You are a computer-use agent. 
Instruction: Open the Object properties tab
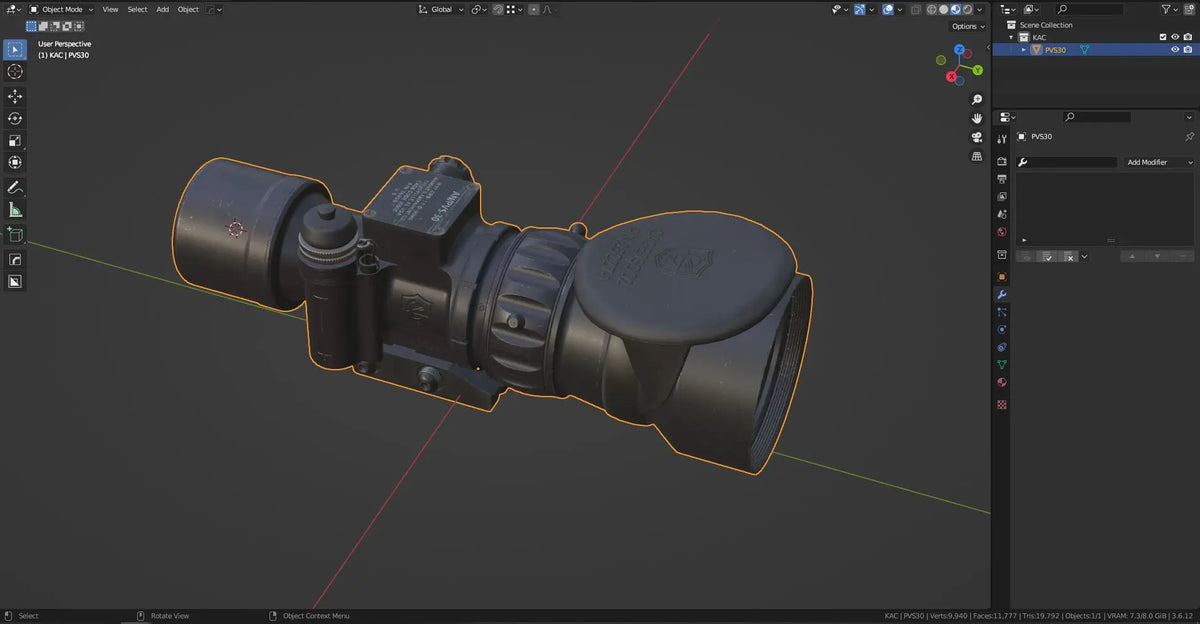tap(1002, 277)
